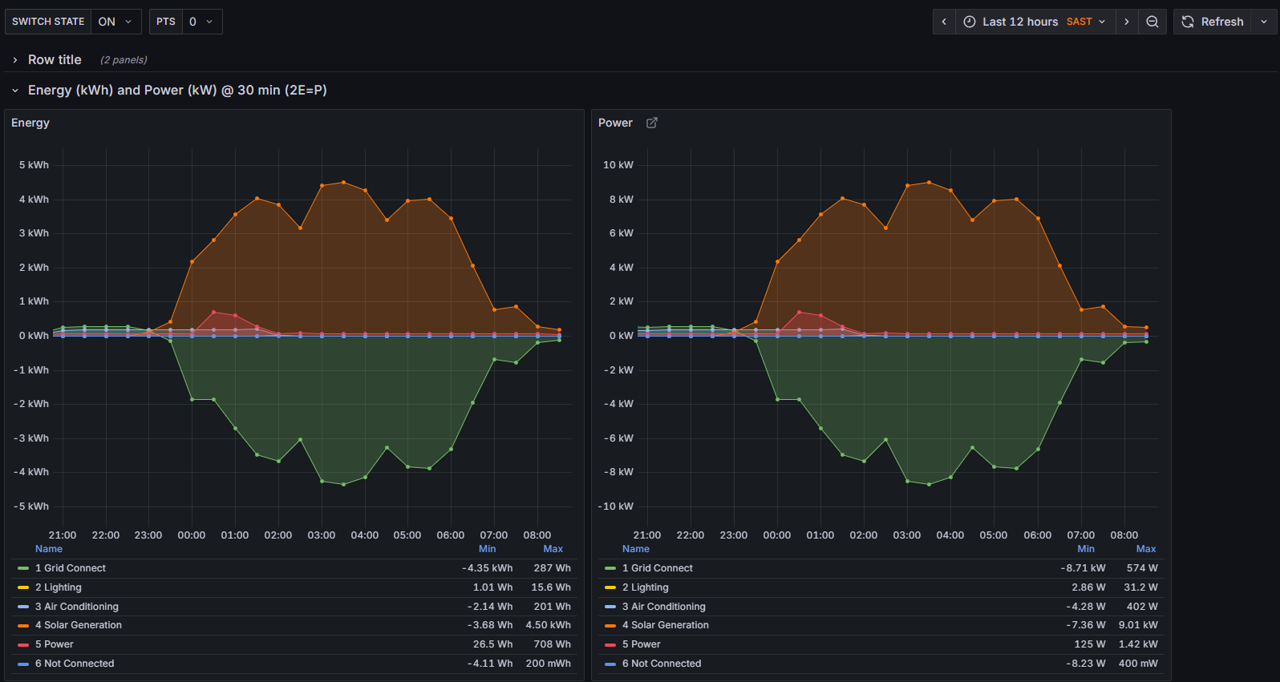Open the Power panel external link icon
The image size is (1280, 682).
click(652, 123)
